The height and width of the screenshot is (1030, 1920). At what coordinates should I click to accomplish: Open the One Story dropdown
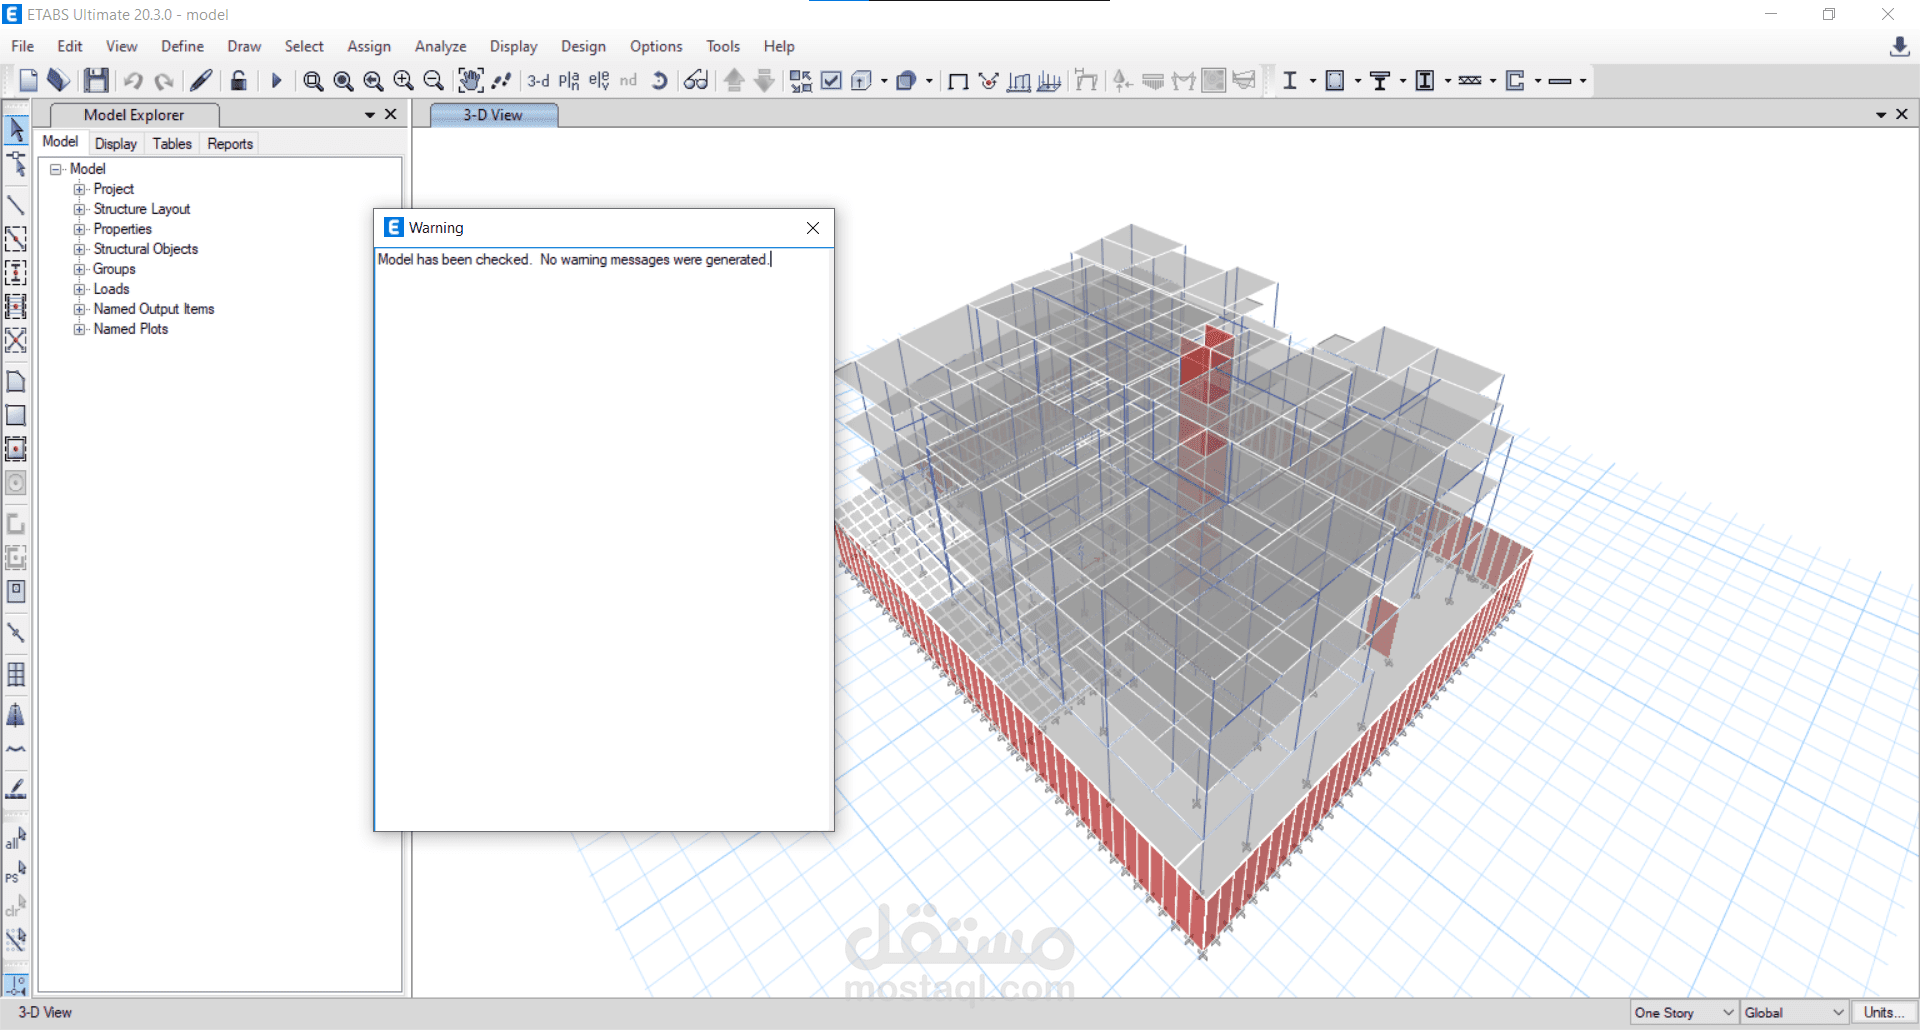click(1684, 1013)
